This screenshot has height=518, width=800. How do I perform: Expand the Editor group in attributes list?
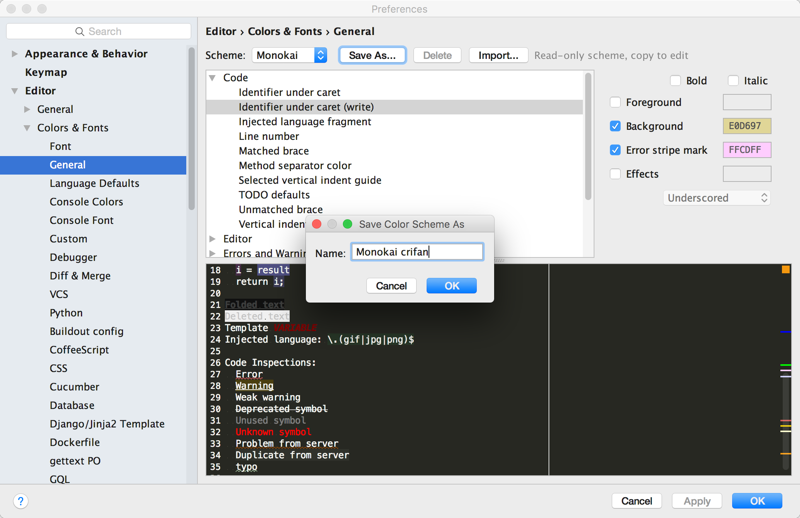pos(212,239)
